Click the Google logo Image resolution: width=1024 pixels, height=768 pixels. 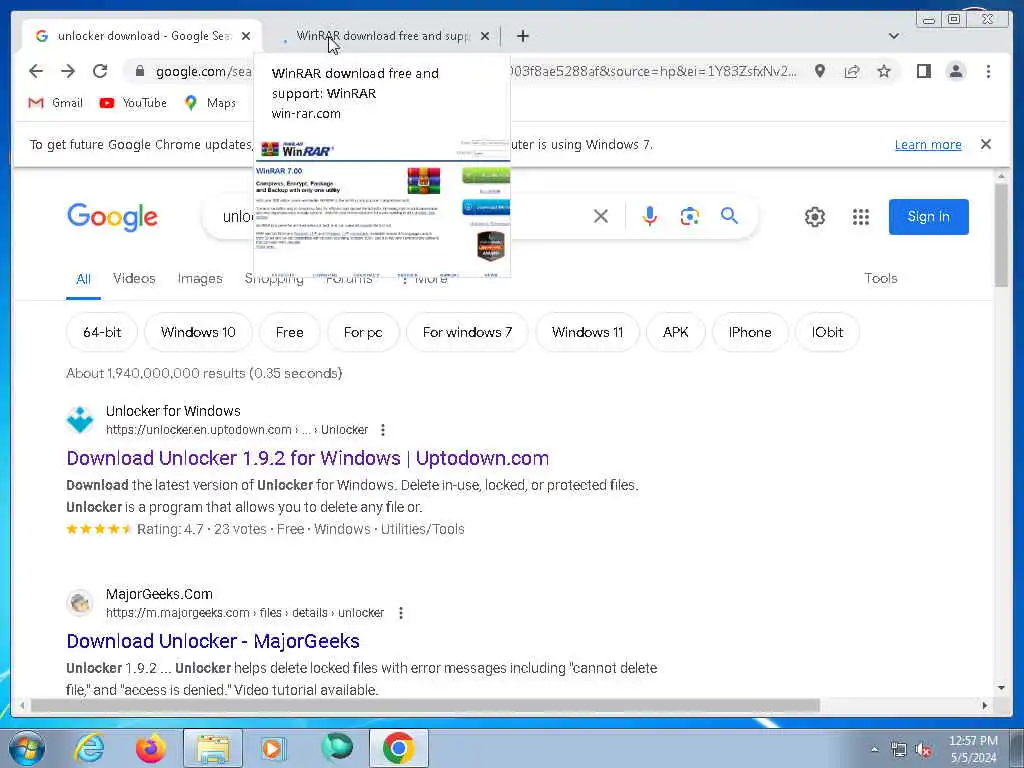pyautogui.click(x=112, y=217)
